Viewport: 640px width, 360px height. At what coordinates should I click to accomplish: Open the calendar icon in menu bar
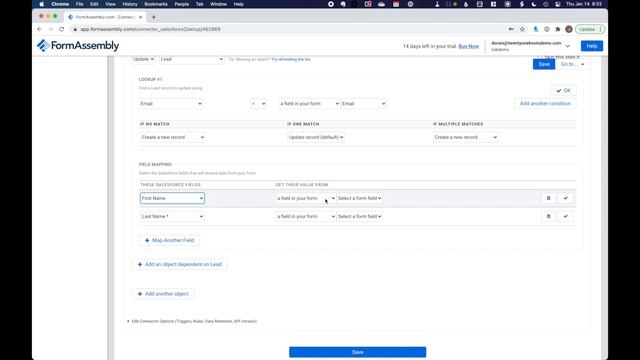[396, 4]
